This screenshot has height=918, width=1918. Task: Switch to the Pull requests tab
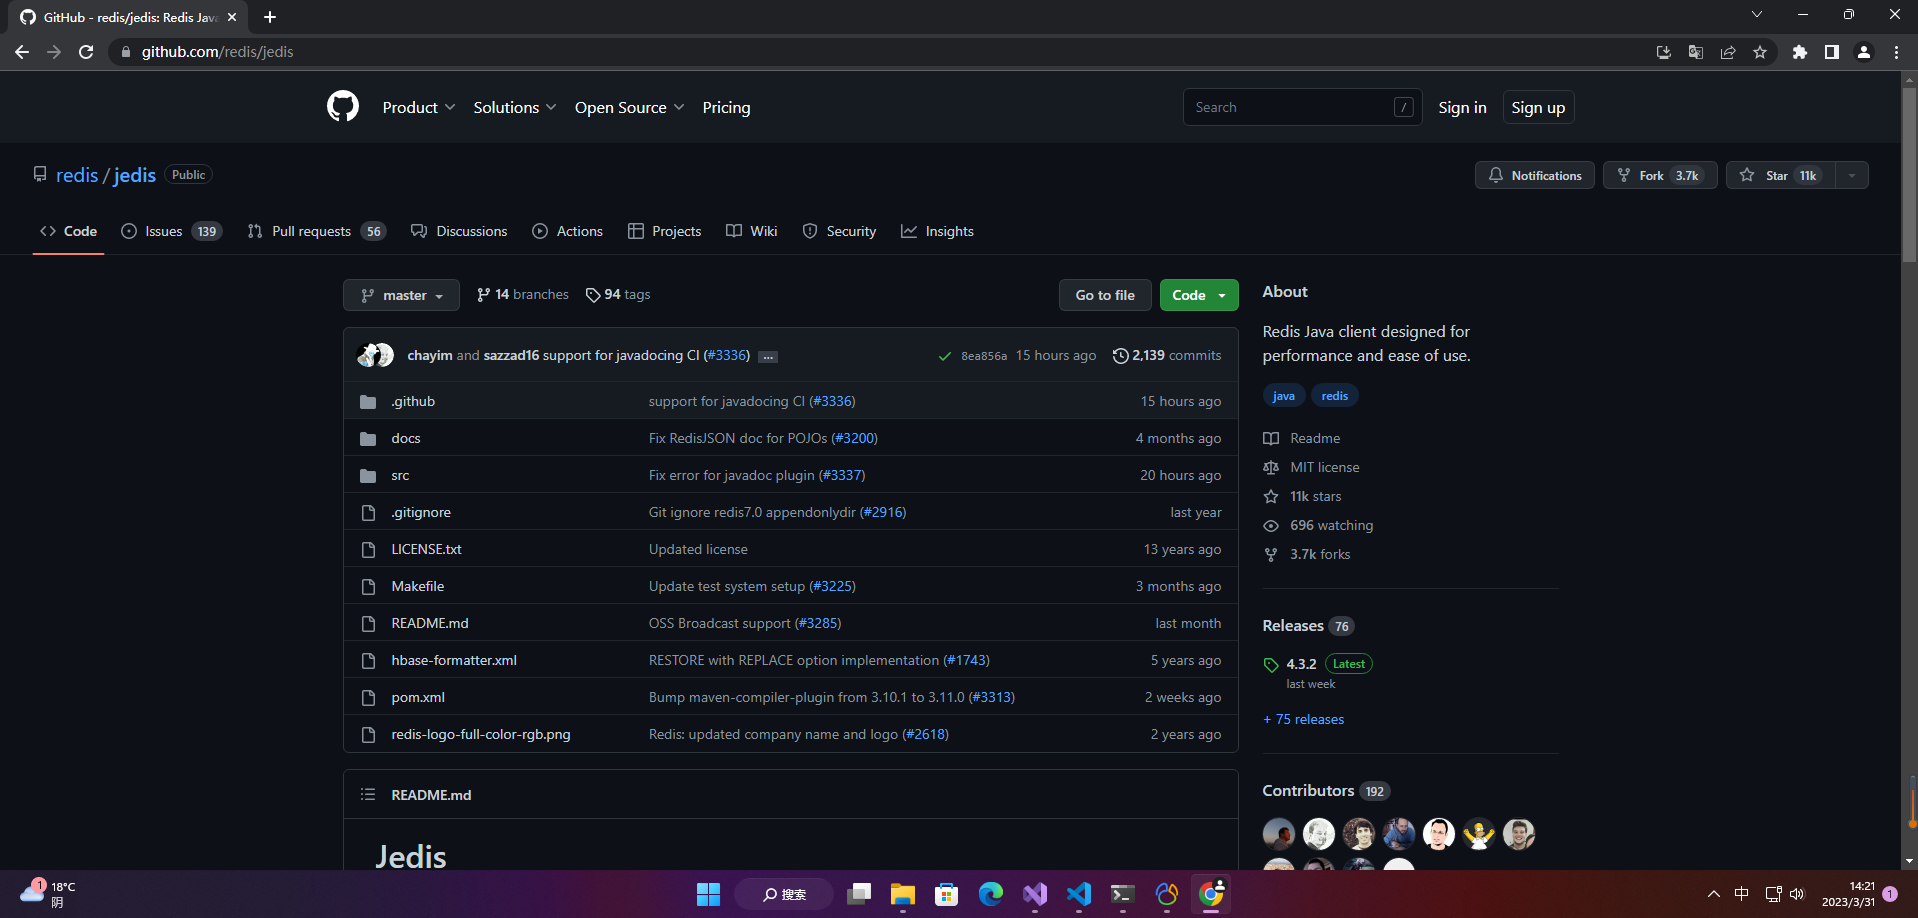point(316,231)
